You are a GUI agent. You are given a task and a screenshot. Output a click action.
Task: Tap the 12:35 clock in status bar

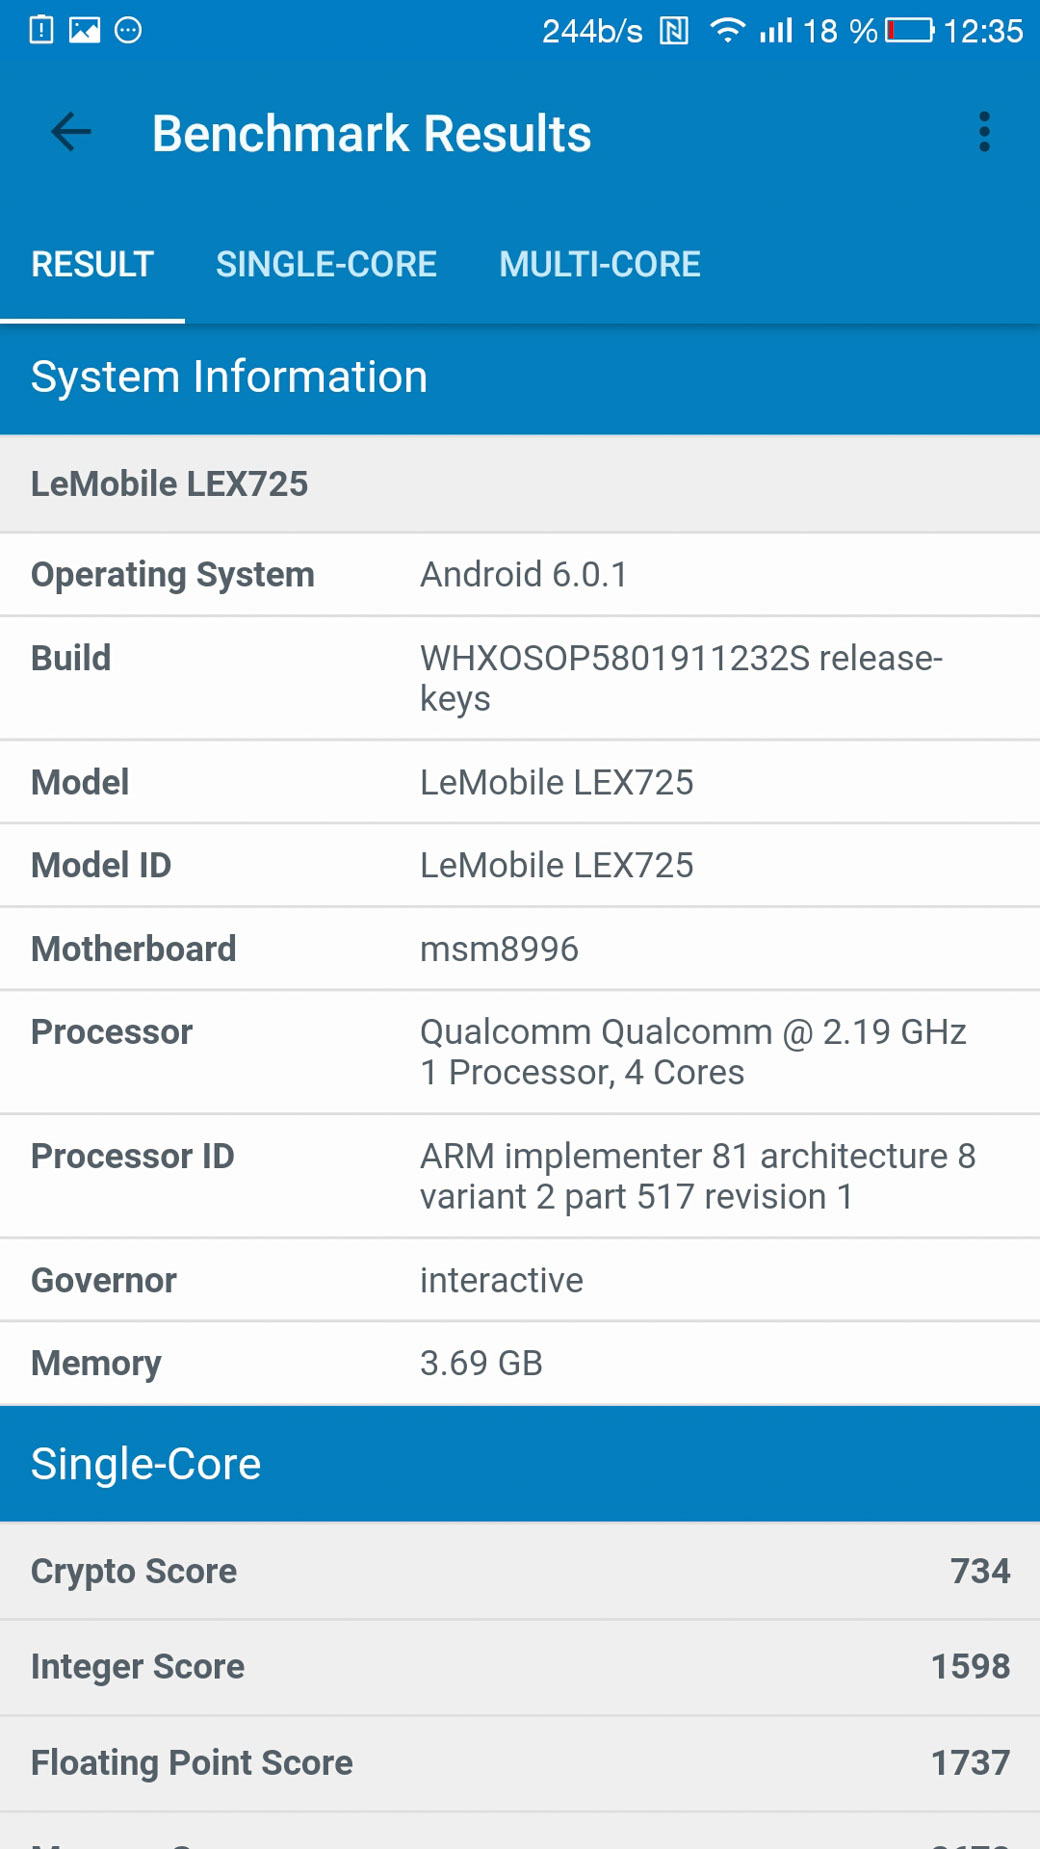[983, 31]
